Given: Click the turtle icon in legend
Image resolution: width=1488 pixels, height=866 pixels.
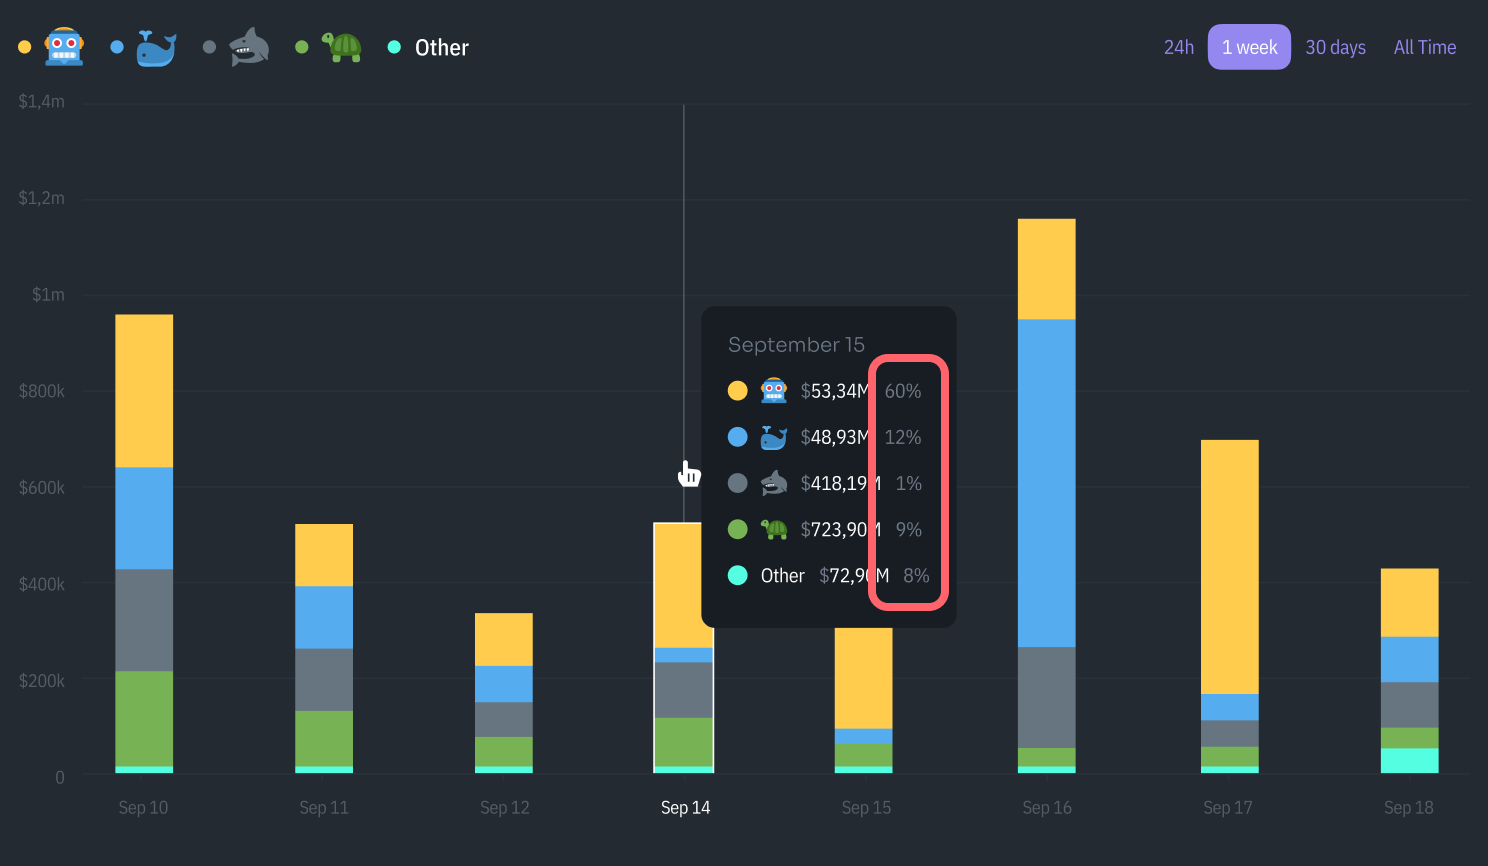Looking at the screenshot, I should (x=342, y=47).
